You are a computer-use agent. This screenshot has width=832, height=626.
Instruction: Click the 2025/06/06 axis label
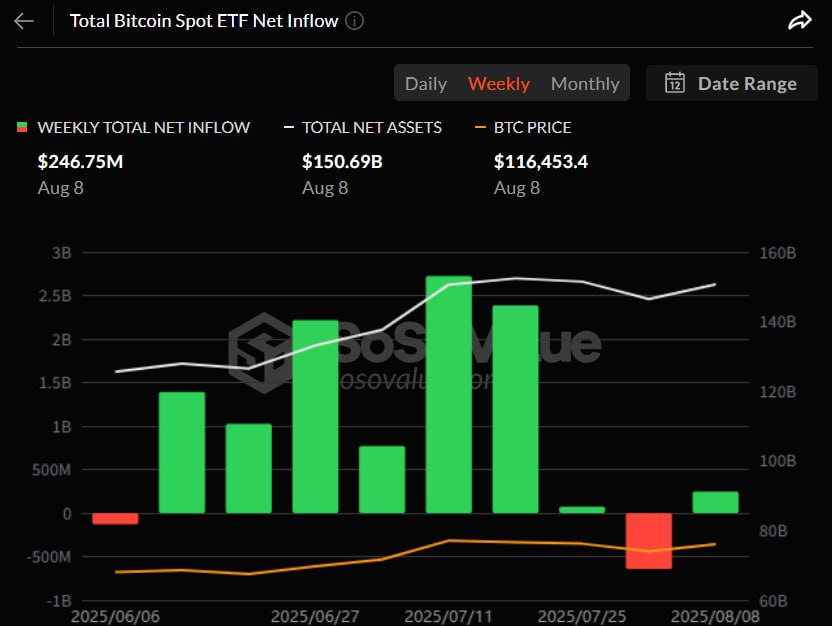[x=116, y=617]
